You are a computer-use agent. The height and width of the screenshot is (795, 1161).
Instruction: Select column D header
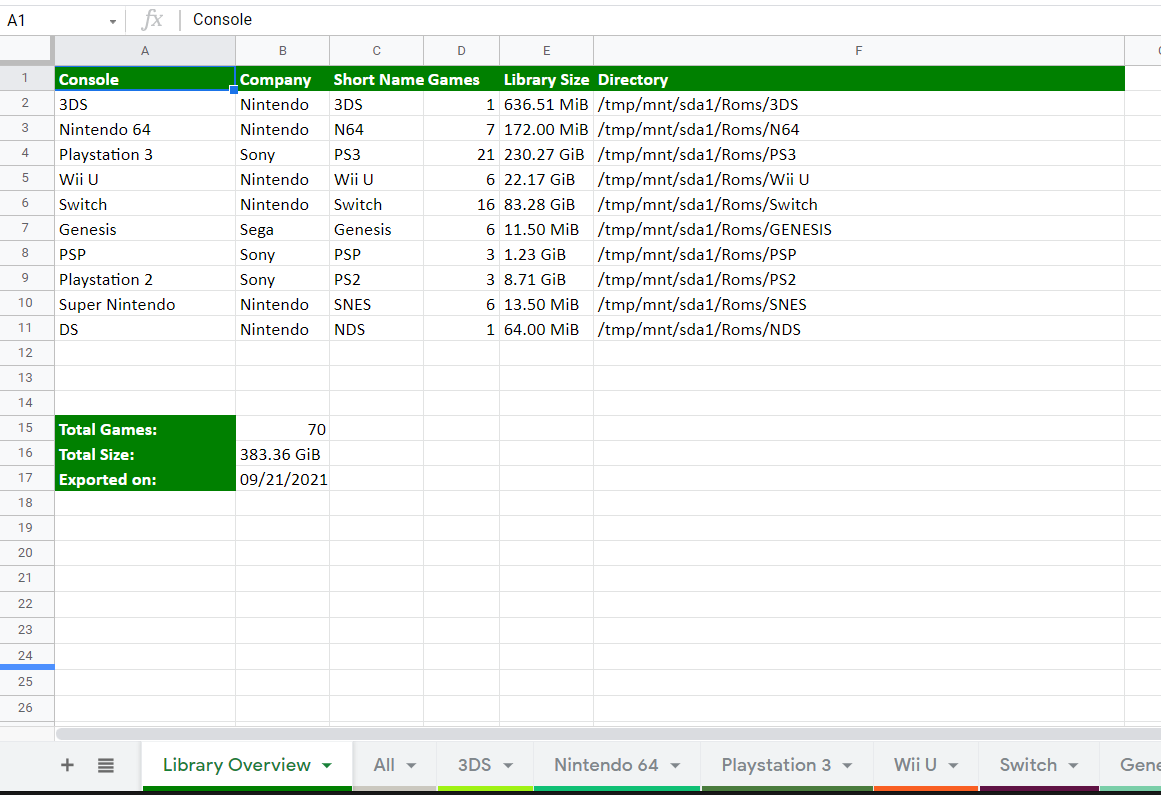tap(461, 51)
